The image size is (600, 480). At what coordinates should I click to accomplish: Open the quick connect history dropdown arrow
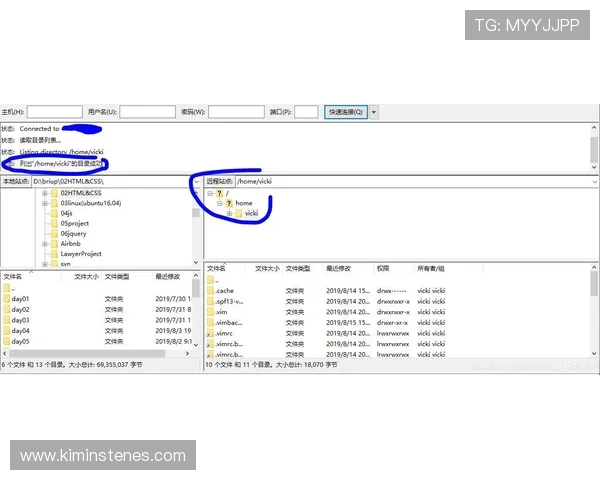[374, 112]
